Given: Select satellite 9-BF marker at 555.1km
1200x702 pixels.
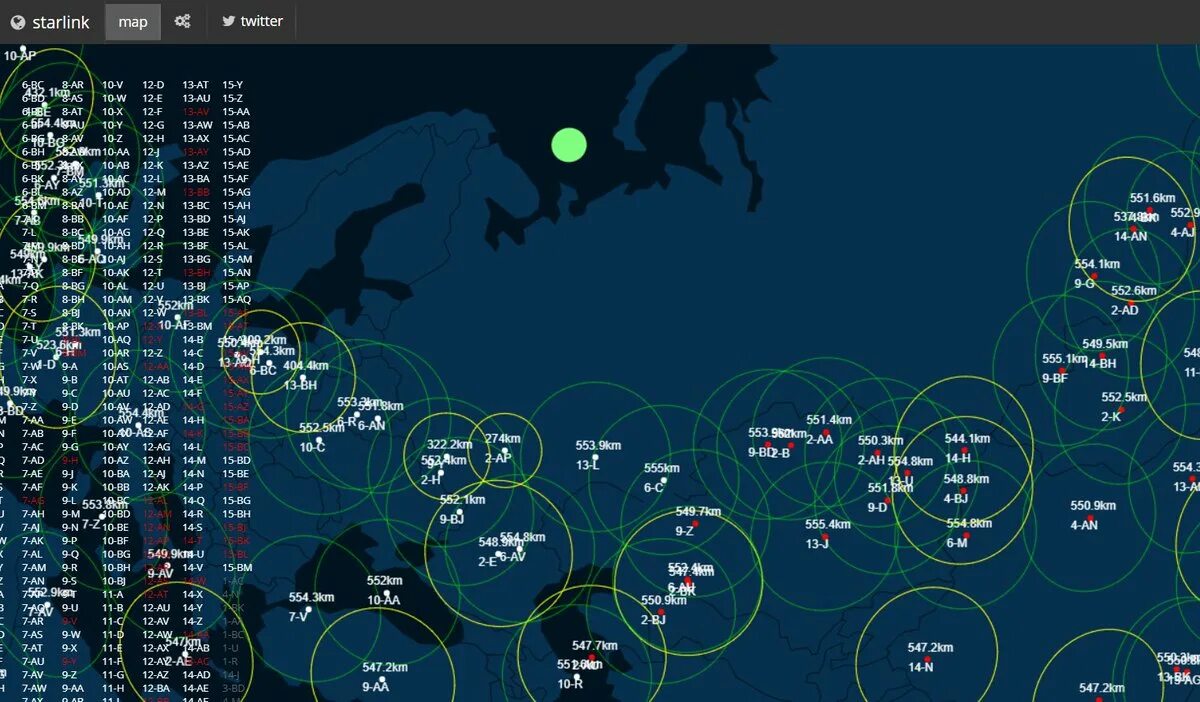Looking at the screenshot, I should point(1063,370).
